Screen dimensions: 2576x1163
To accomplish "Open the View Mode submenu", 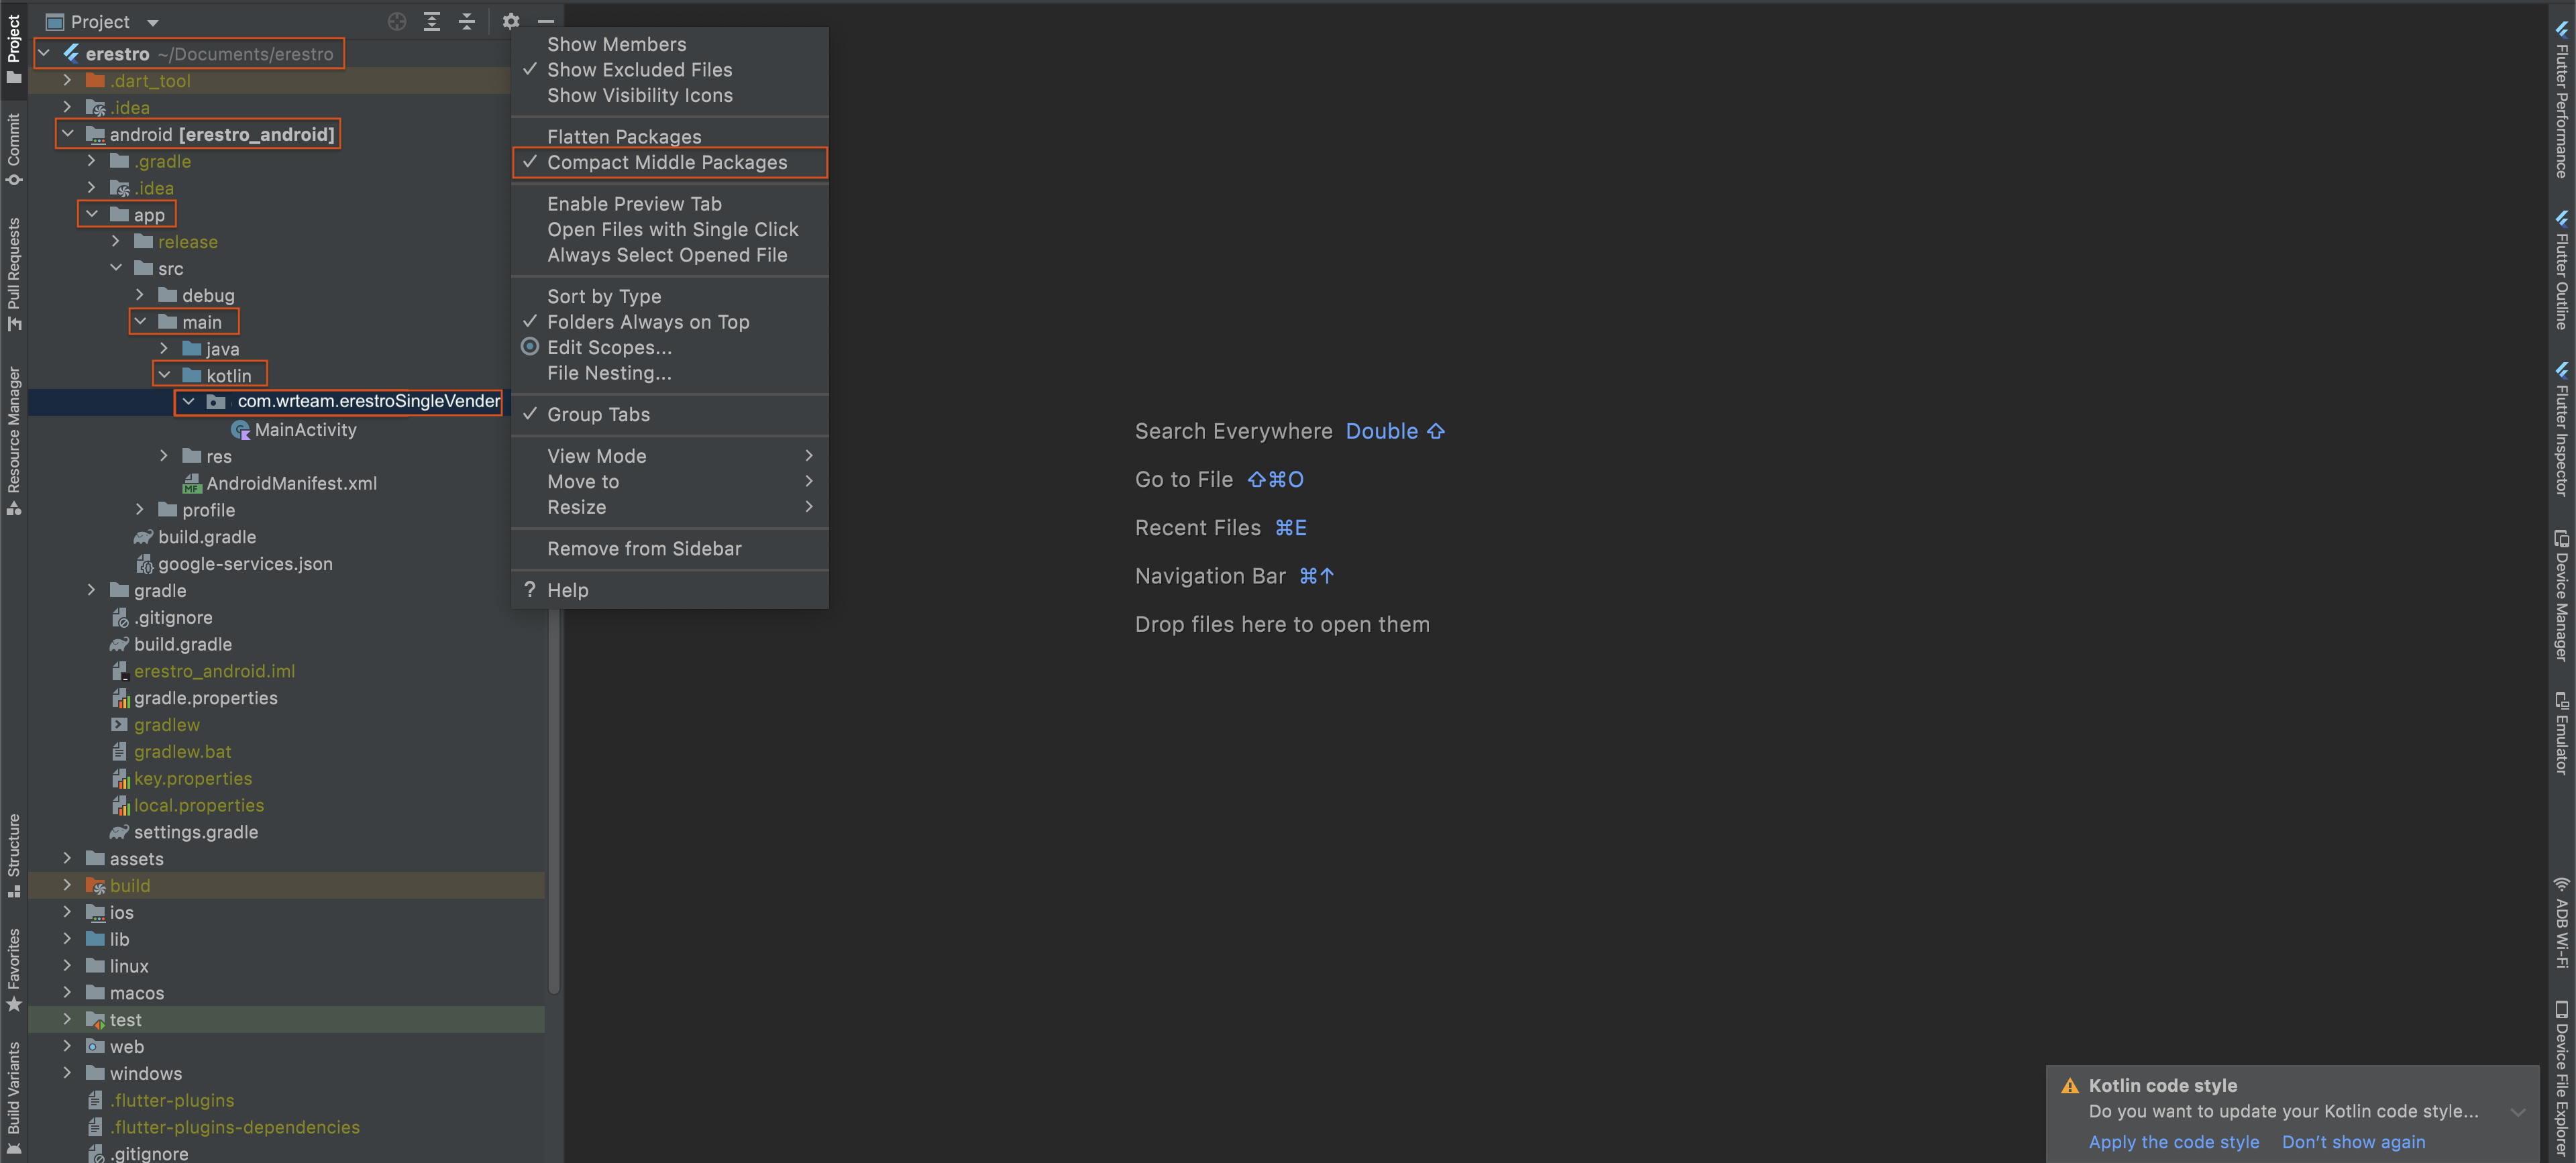I will click(x=669, y=456).
